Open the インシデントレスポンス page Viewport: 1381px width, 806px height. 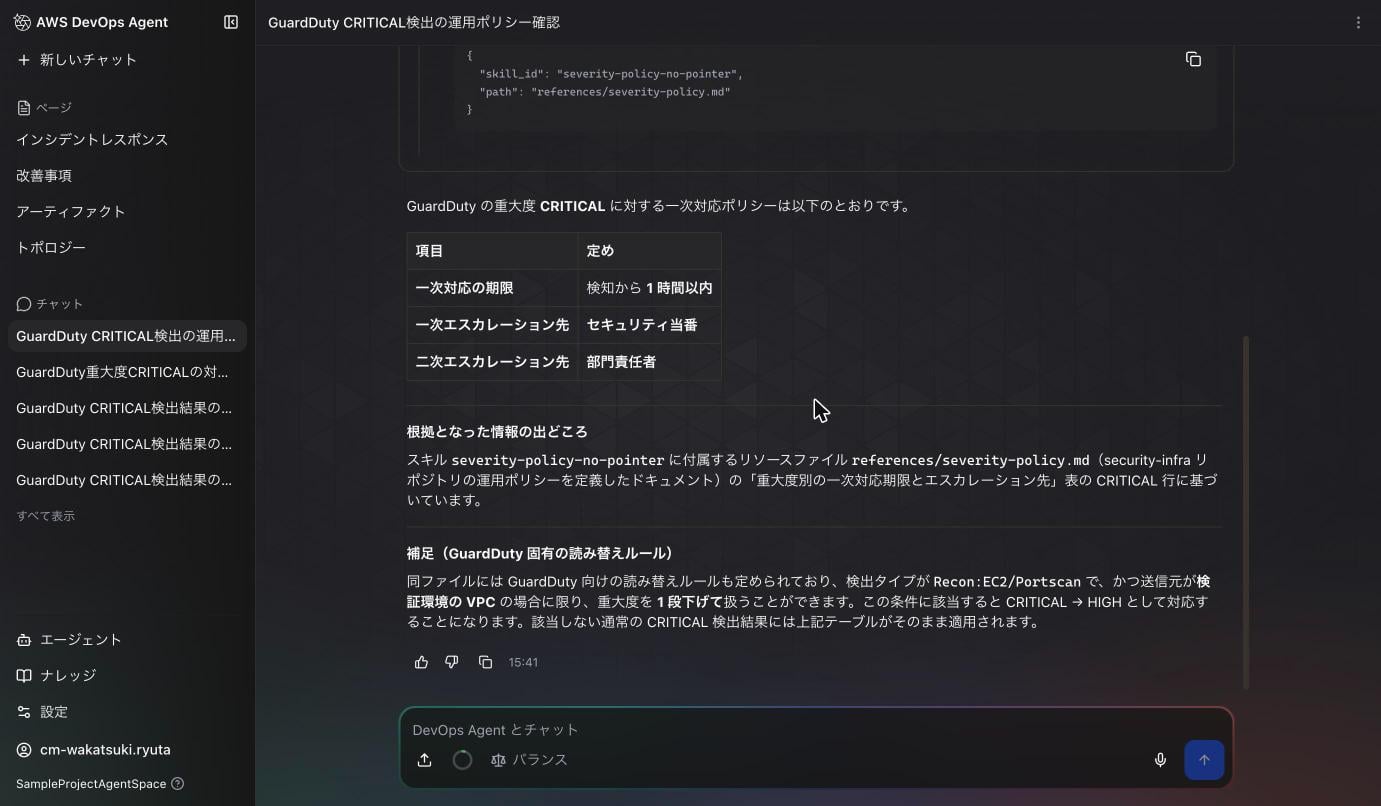click(92, 140)
